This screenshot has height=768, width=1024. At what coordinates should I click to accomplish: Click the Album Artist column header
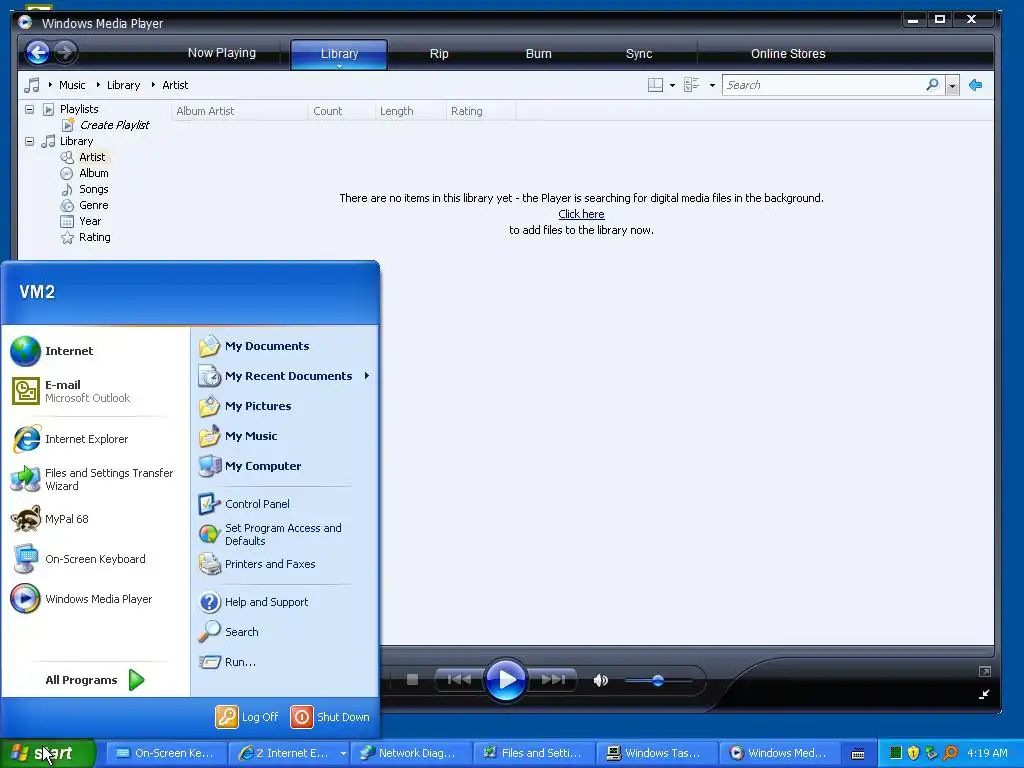pyautogui.click(x=239, y=111)
